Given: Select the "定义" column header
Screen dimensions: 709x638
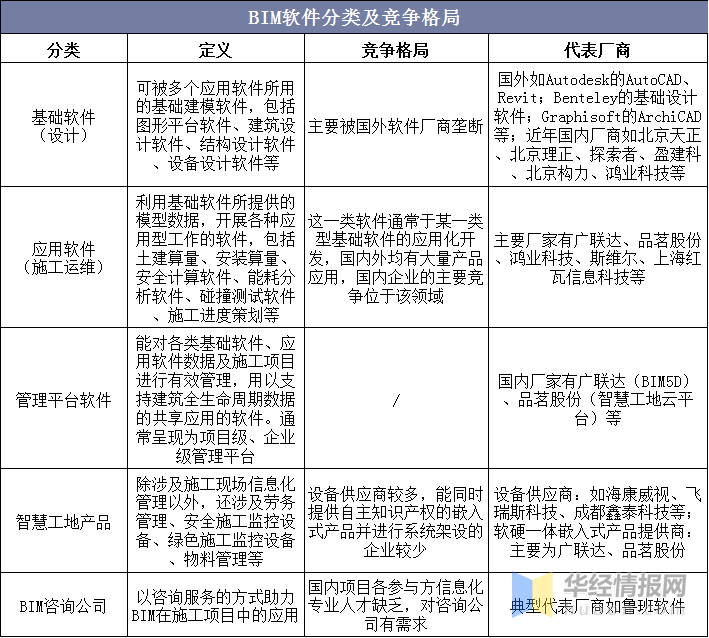Looking at the screenshot, I should coord(216,50).
